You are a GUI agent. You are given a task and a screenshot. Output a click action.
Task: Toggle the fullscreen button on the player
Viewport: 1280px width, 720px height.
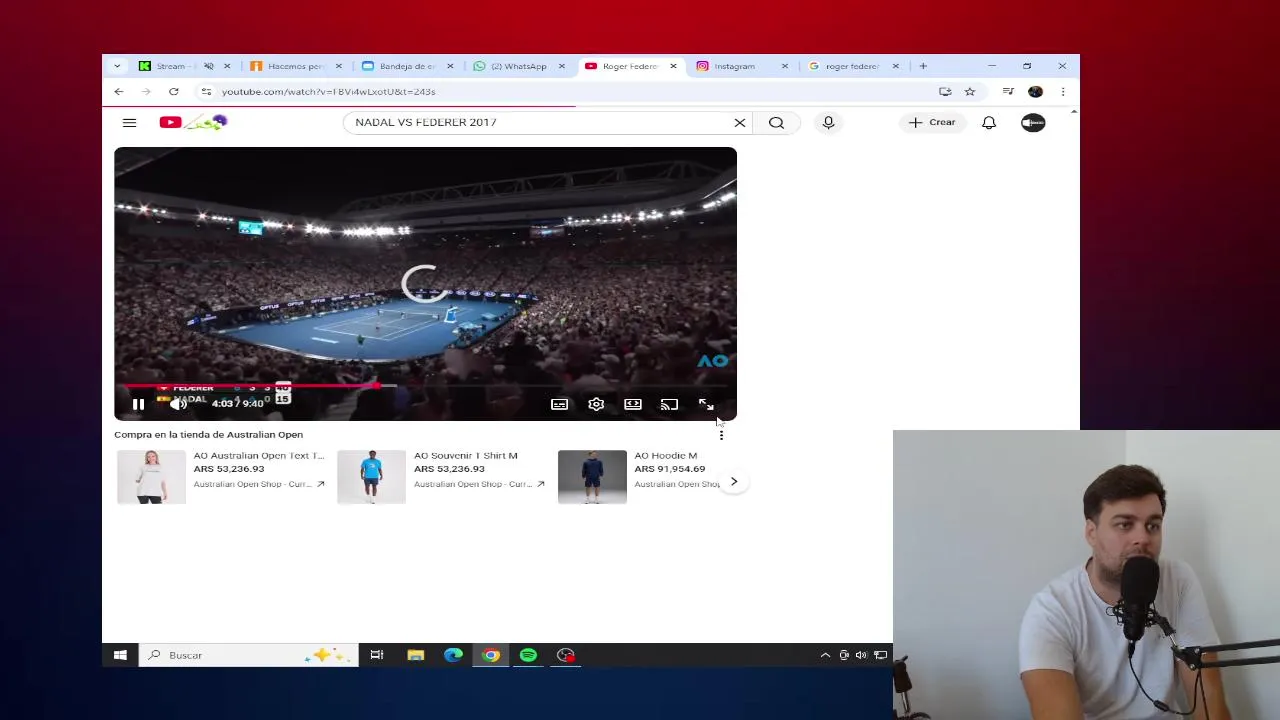pyautogui.click(x=706, y=404)
